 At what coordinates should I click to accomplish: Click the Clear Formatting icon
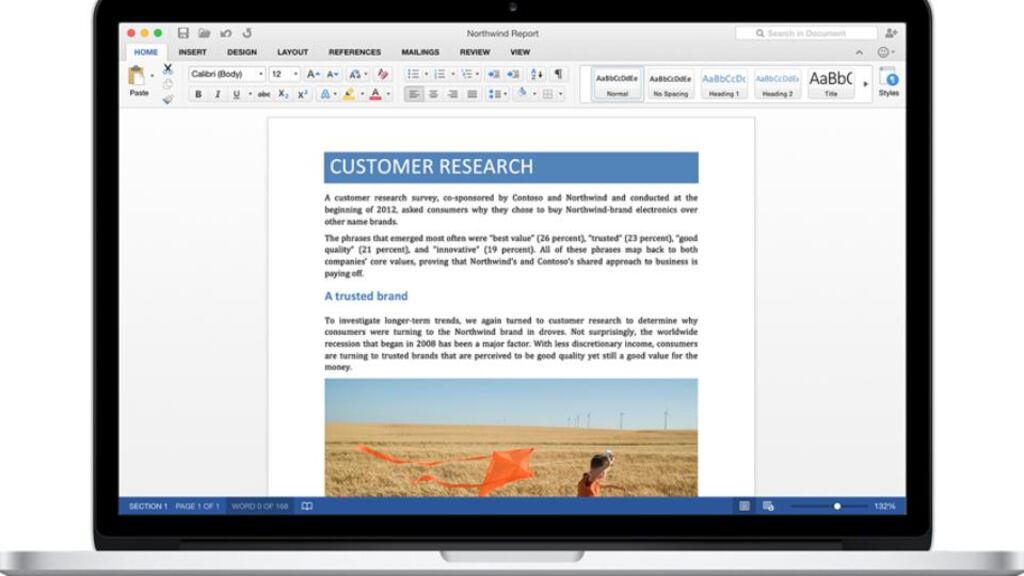382,74
